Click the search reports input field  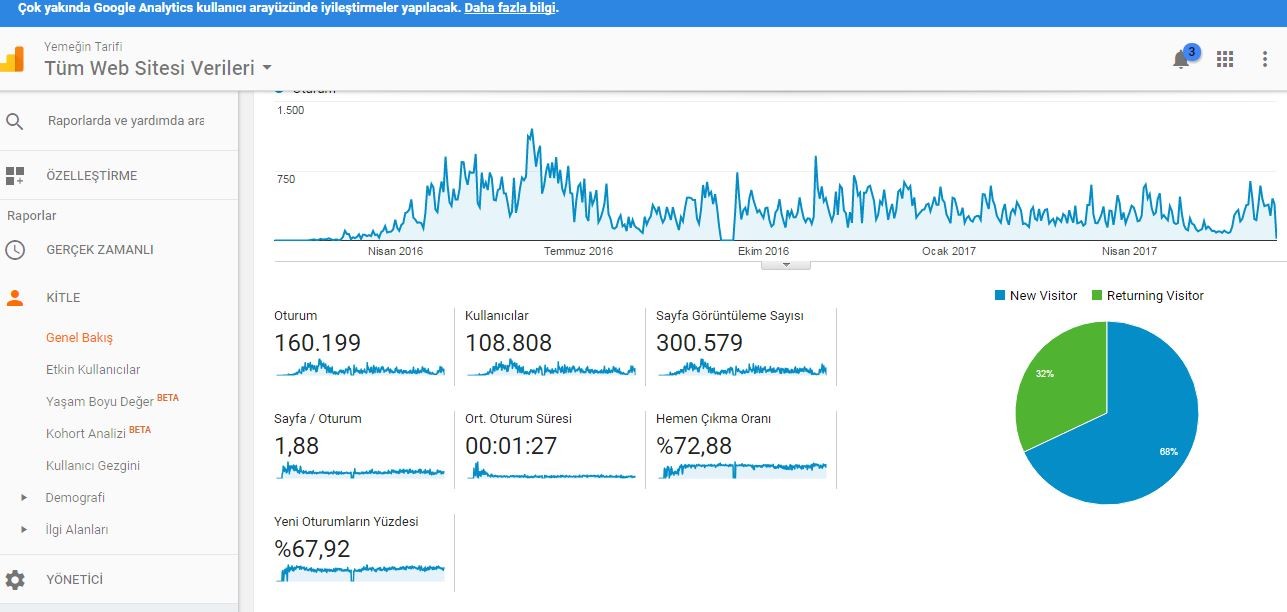[126, 121]
